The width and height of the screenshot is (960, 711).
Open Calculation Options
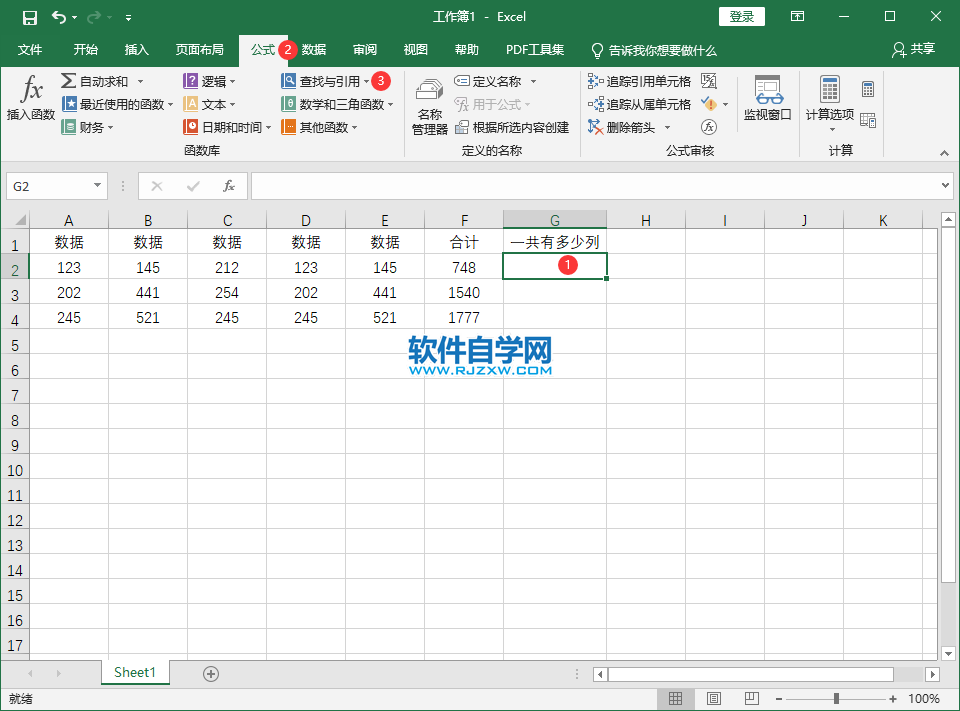click(830, 103)
